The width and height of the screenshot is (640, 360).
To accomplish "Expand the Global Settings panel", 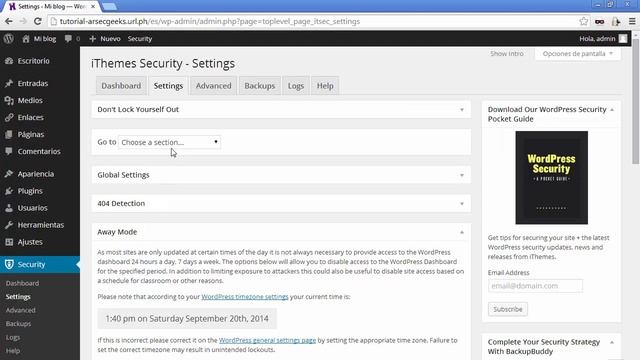I will [x=462, y=175].
